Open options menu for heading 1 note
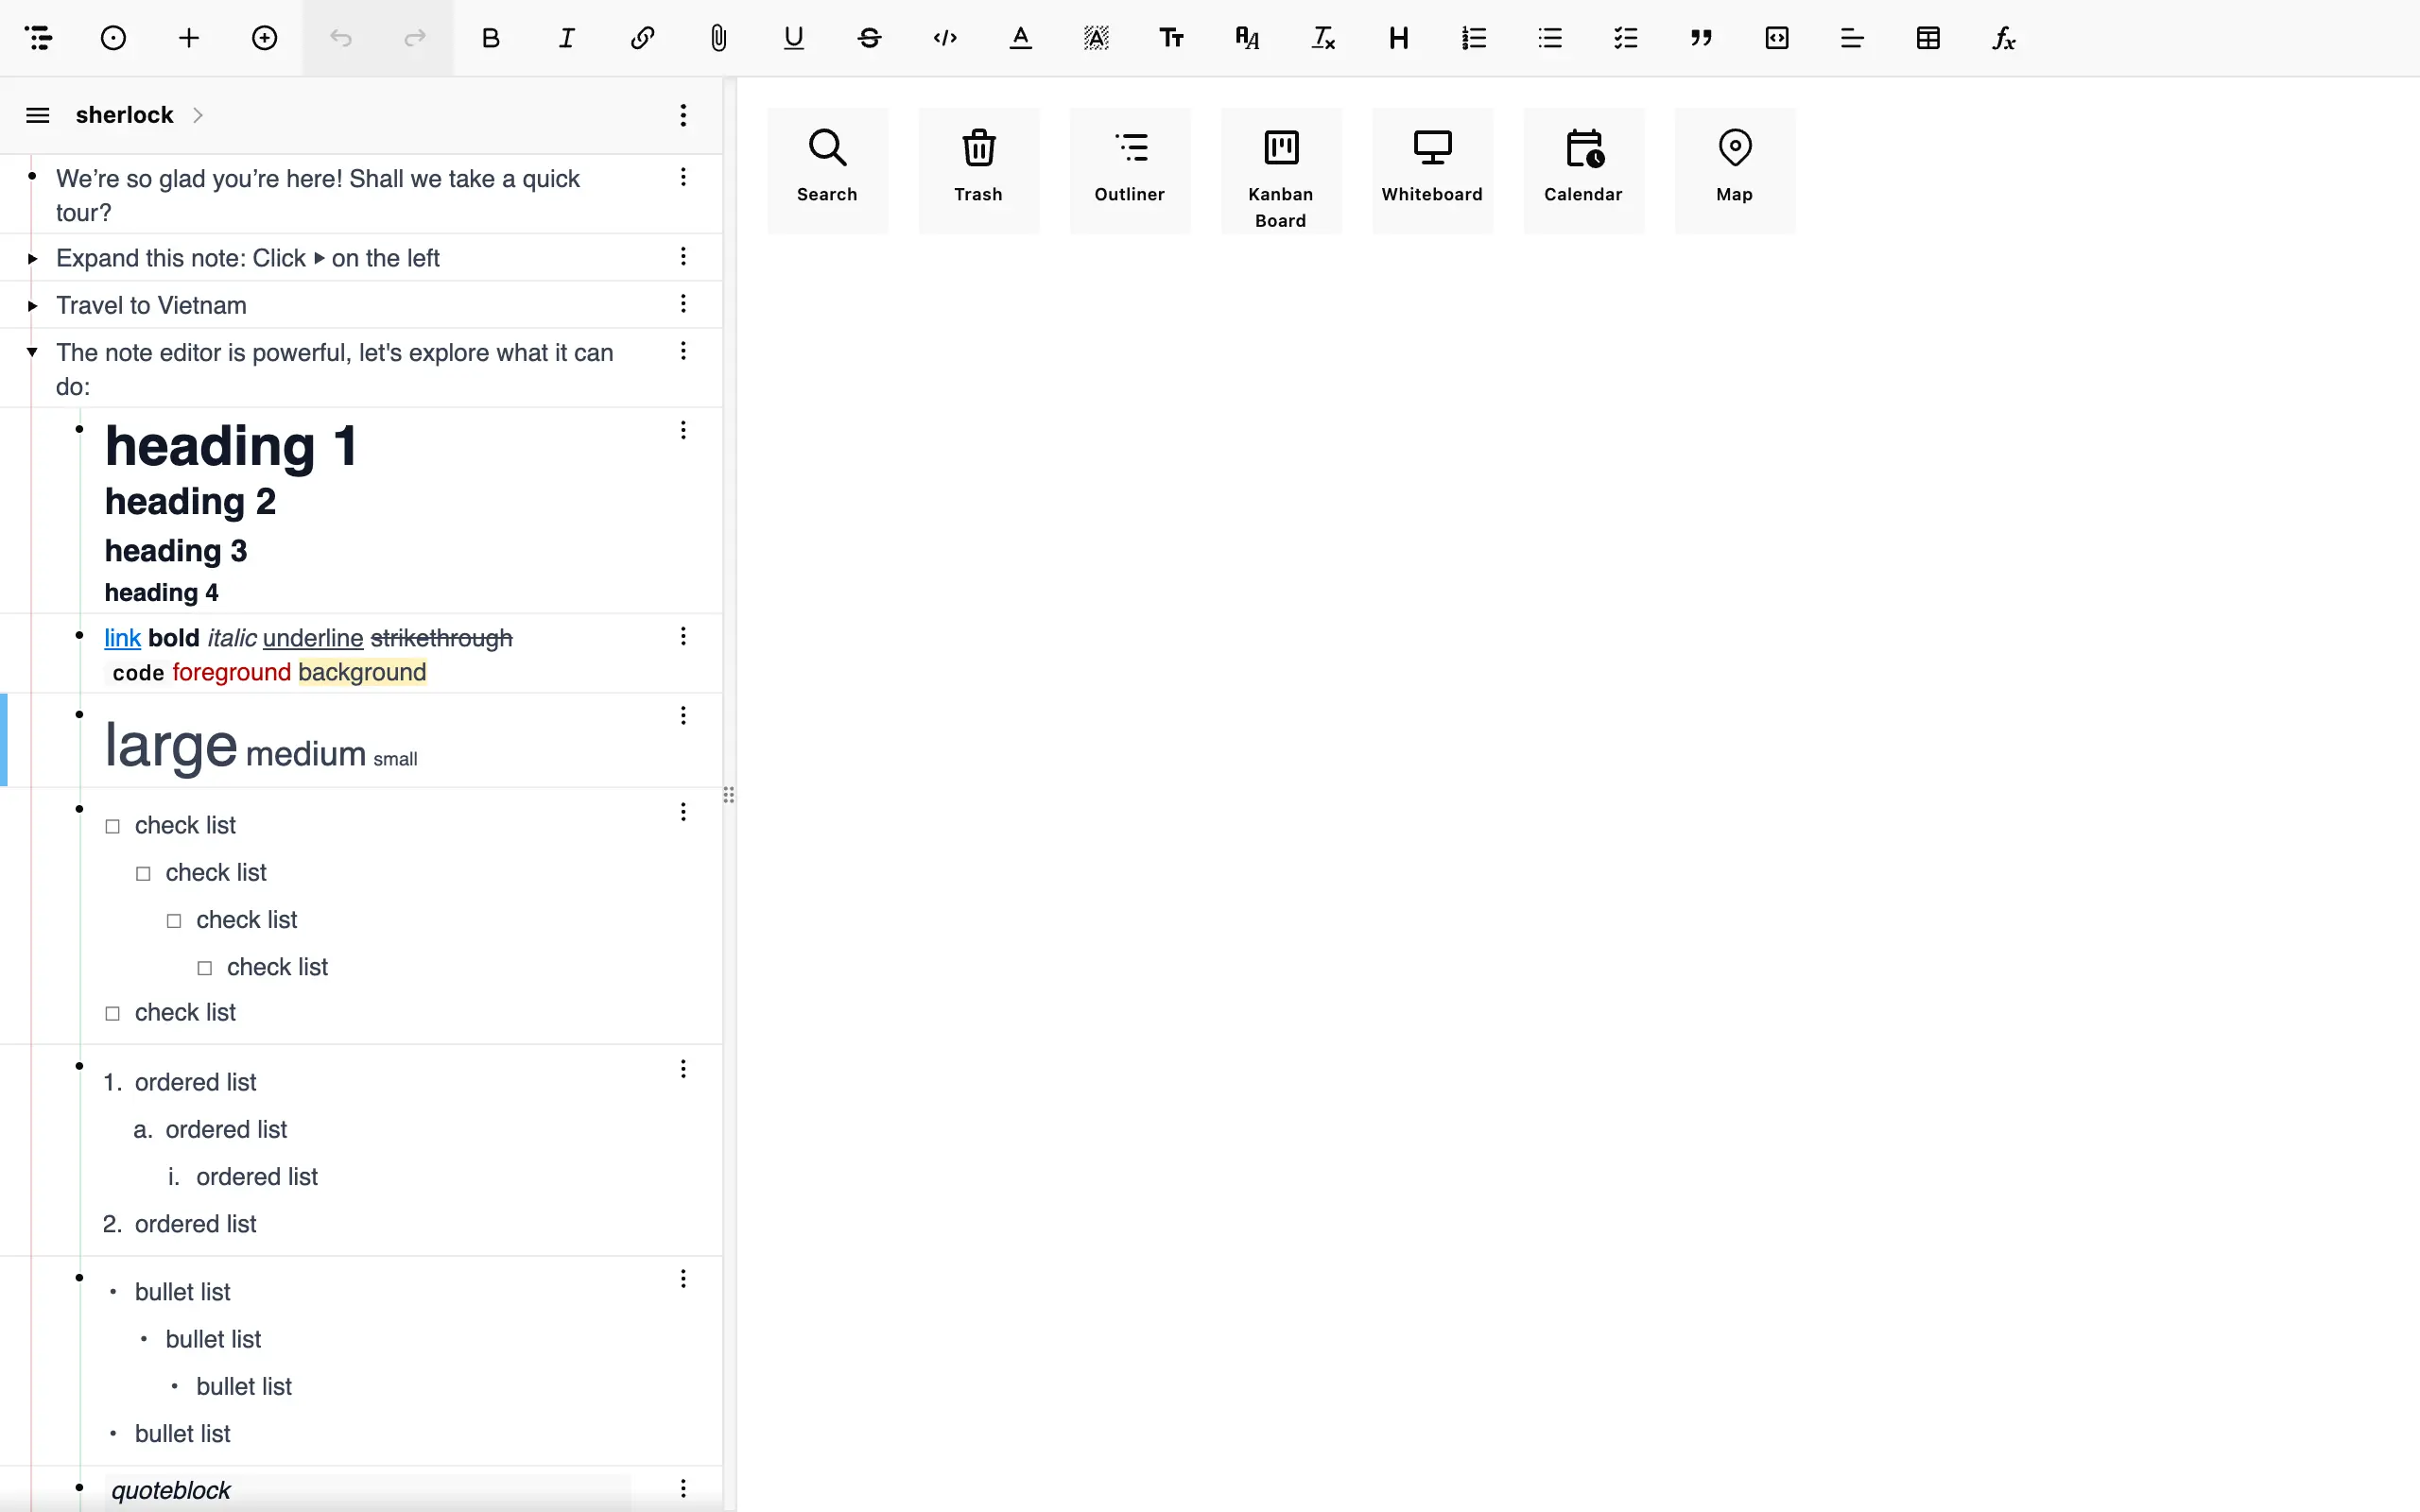 click(683, 430)
